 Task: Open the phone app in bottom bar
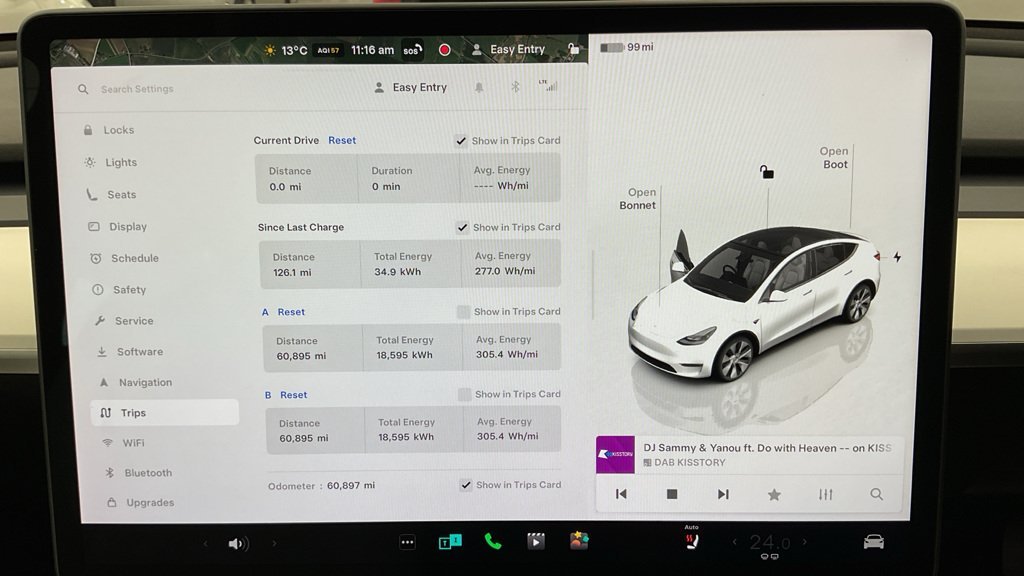pos(492,541)
